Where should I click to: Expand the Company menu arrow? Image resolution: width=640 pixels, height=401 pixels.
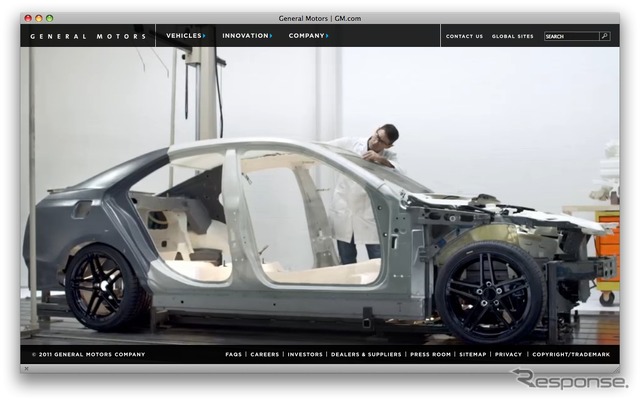click(327, 36)
